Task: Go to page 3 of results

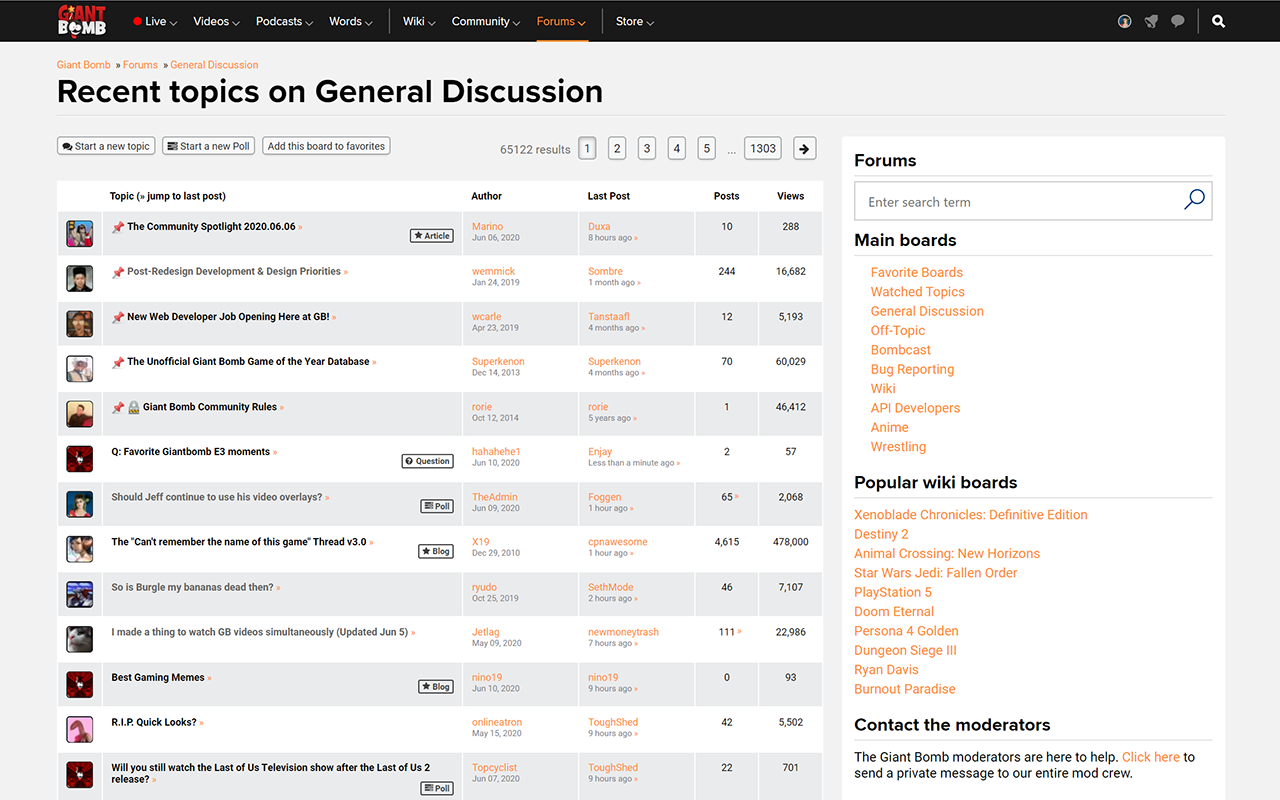Action: click(647, 148)
